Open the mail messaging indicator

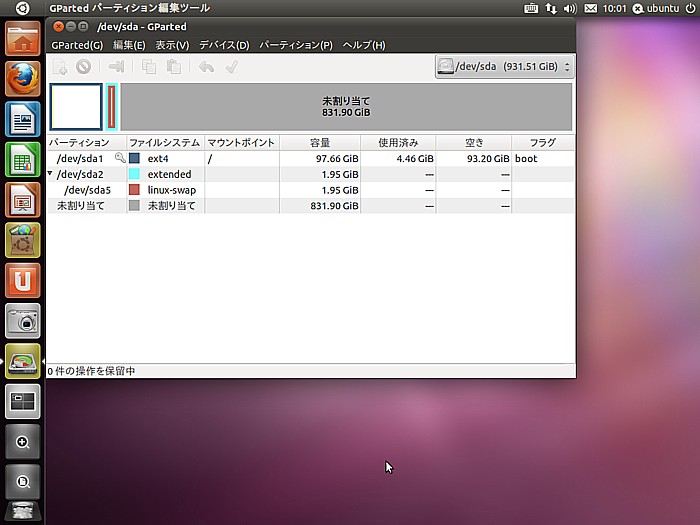point(591,8)
